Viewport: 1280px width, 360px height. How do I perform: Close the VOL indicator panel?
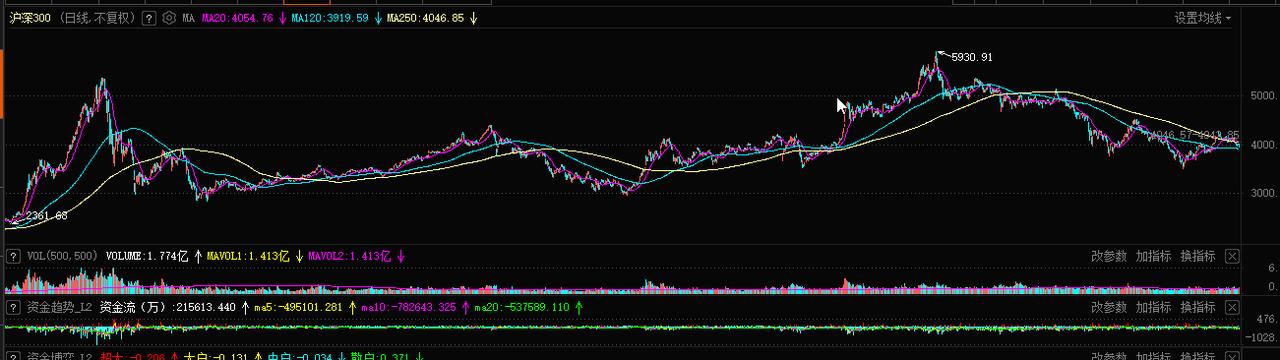point(1232,257)
